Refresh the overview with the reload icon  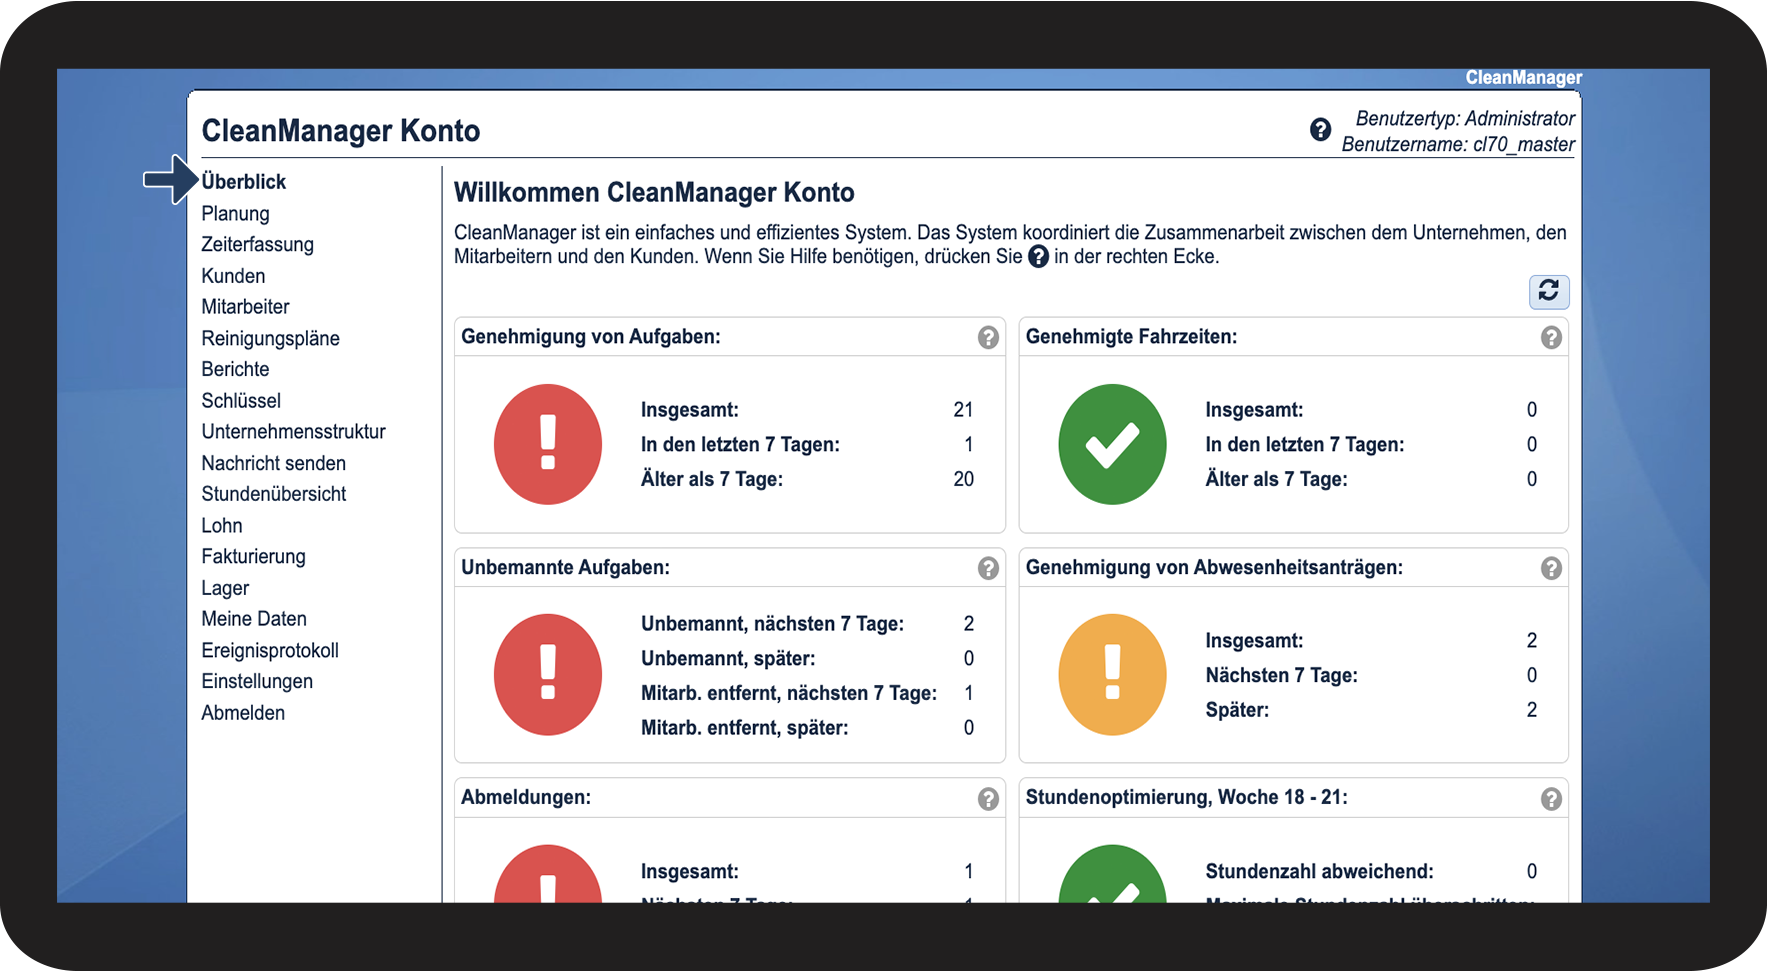[x=1549, y=291]
